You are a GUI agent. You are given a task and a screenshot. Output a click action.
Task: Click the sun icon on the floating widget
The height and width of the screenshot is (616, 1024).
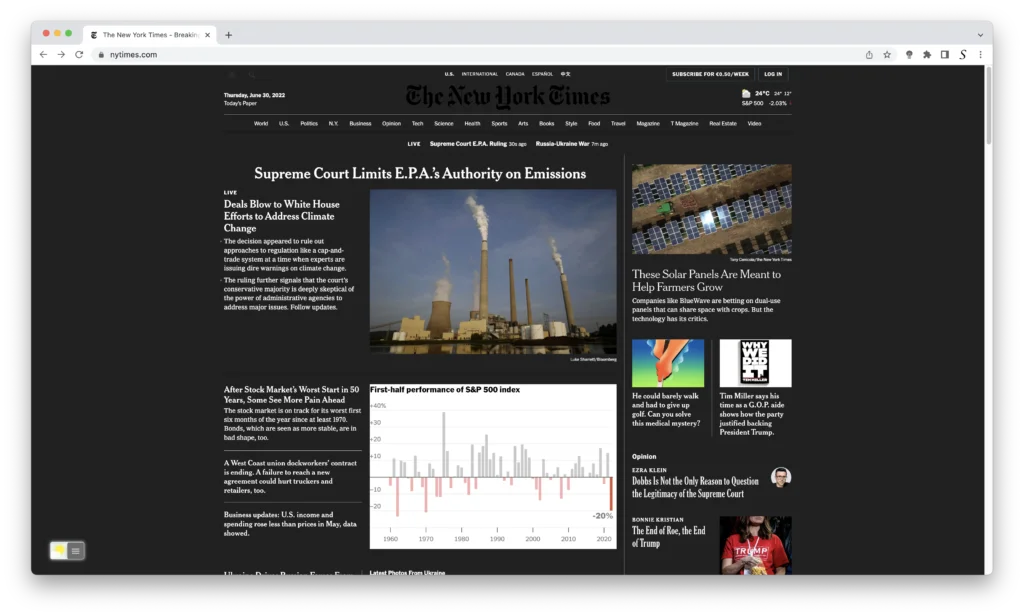coord(59,551)
